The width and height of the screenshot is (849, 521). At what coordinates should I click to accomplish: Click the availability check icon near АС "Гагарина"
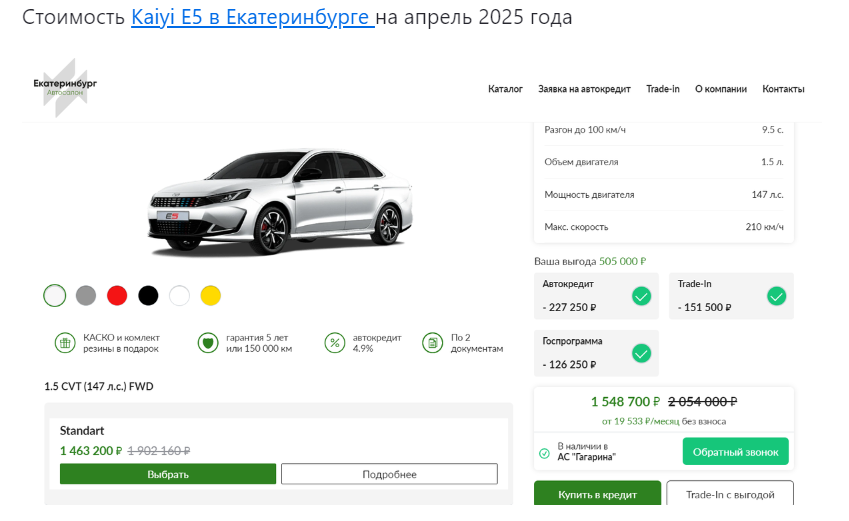coord(545,454)
